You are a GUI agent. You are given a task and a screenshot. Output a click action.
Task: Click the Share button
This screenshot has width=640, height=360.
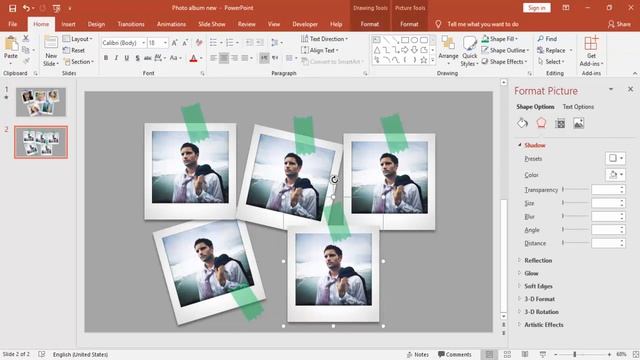[619, 24]
